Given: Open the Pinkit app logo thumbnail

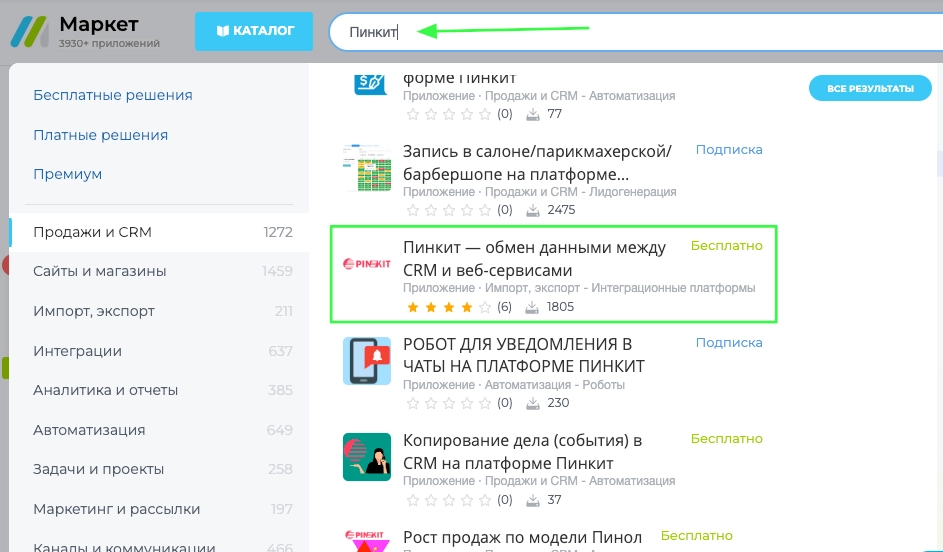Looking at the screenshot, I should tap(366, 265).
